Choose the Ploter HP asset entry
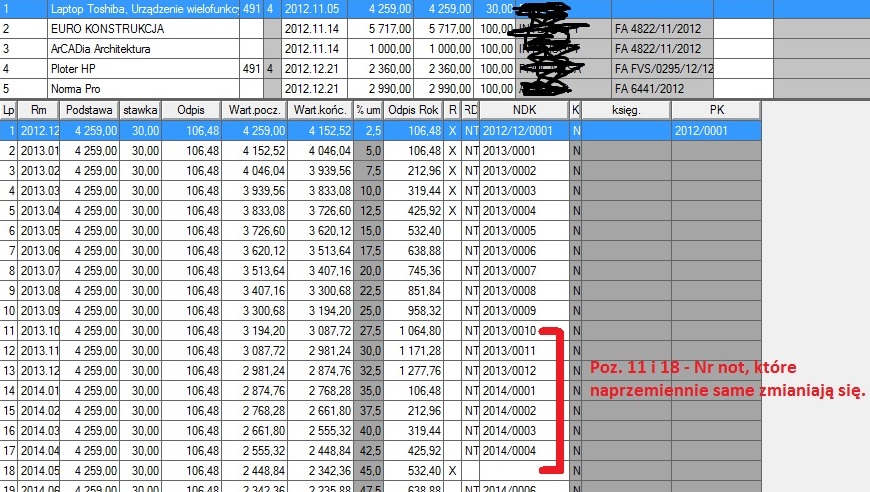This screenshot has width=870, height=492. [x=140, y=68]
